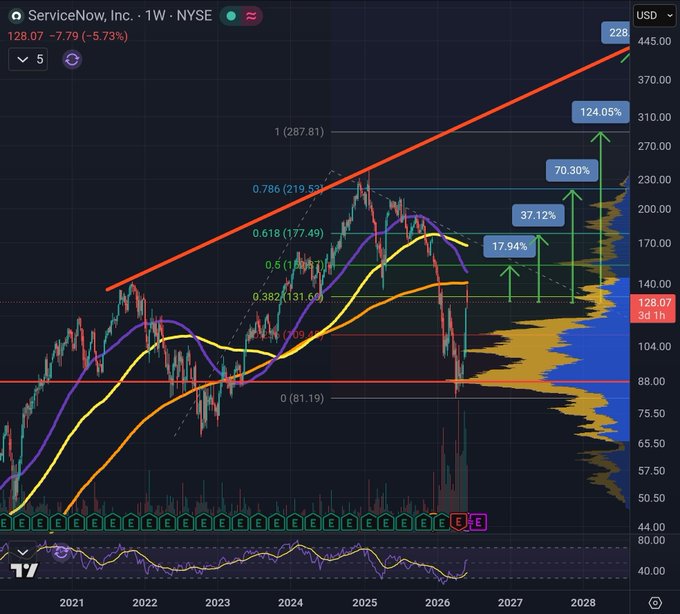
Task: Click the Fibonacci level 1 (287.81) label
Action: click(x=299, y=132)
